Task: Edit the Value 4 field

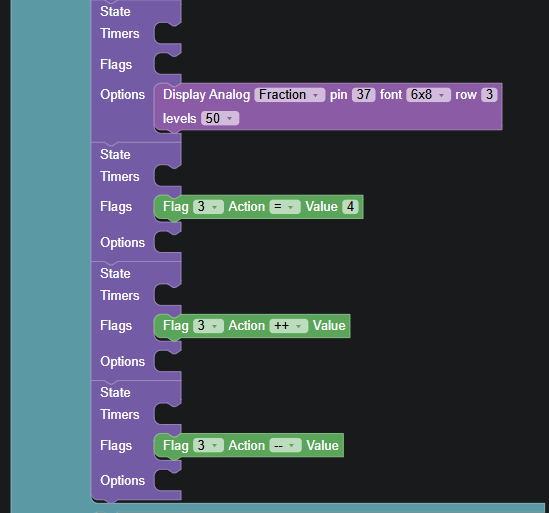Action: coord(350,207)
